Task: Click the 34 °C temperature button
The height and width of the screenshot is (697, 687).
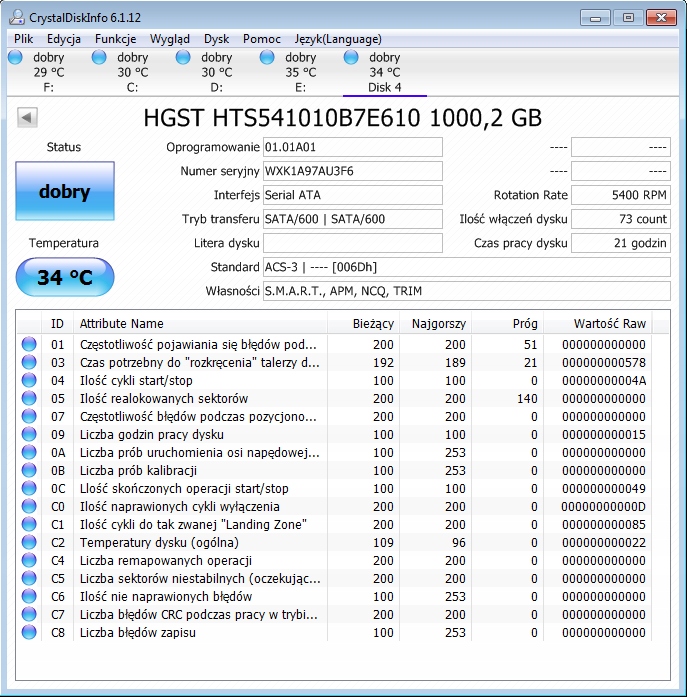Action: pyautogui.click(x=64, y=277)
